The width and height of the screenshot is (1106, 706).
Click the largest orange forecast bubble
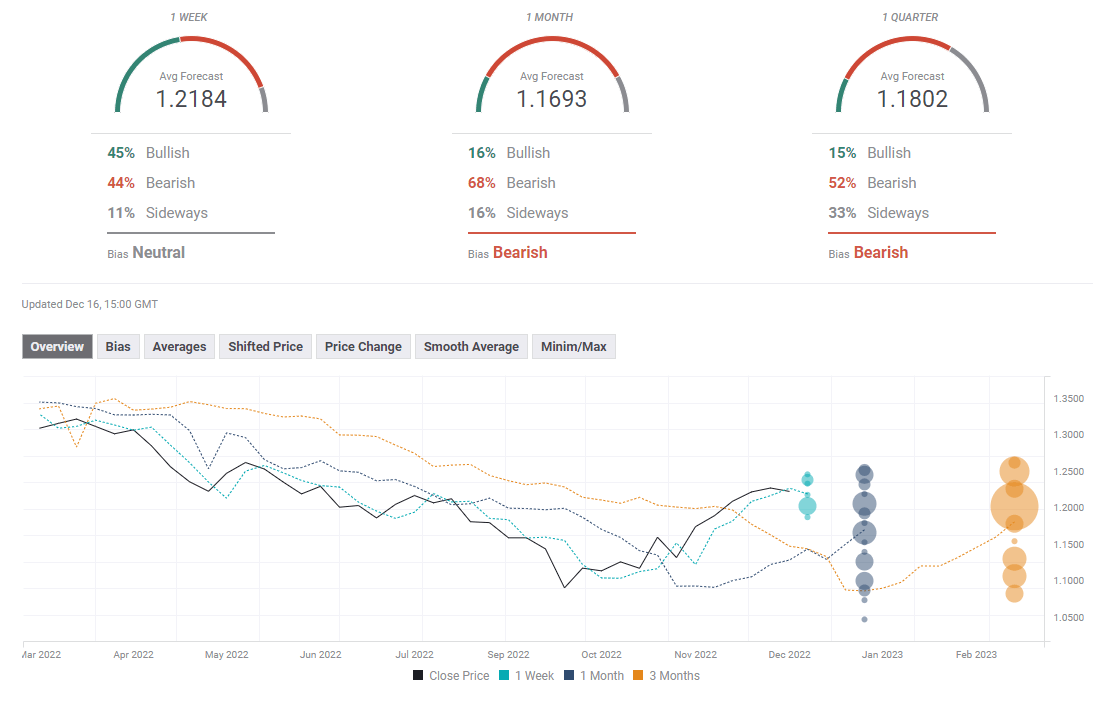(1014, 507)
